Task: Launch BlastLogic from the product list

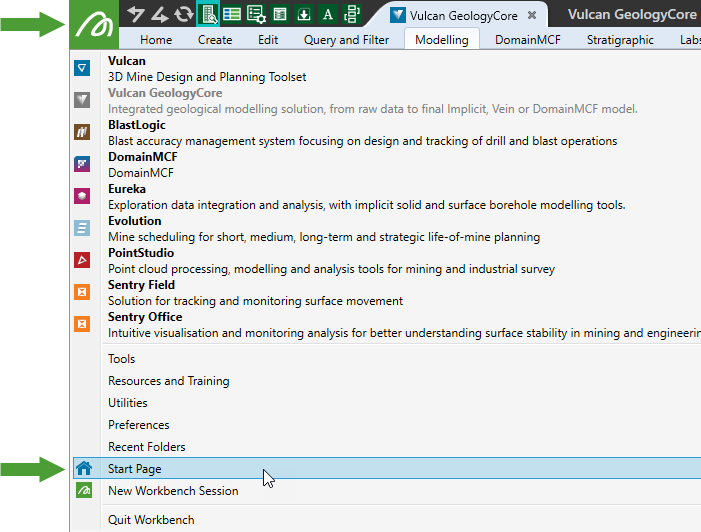Action: click(x=137, y=125)
